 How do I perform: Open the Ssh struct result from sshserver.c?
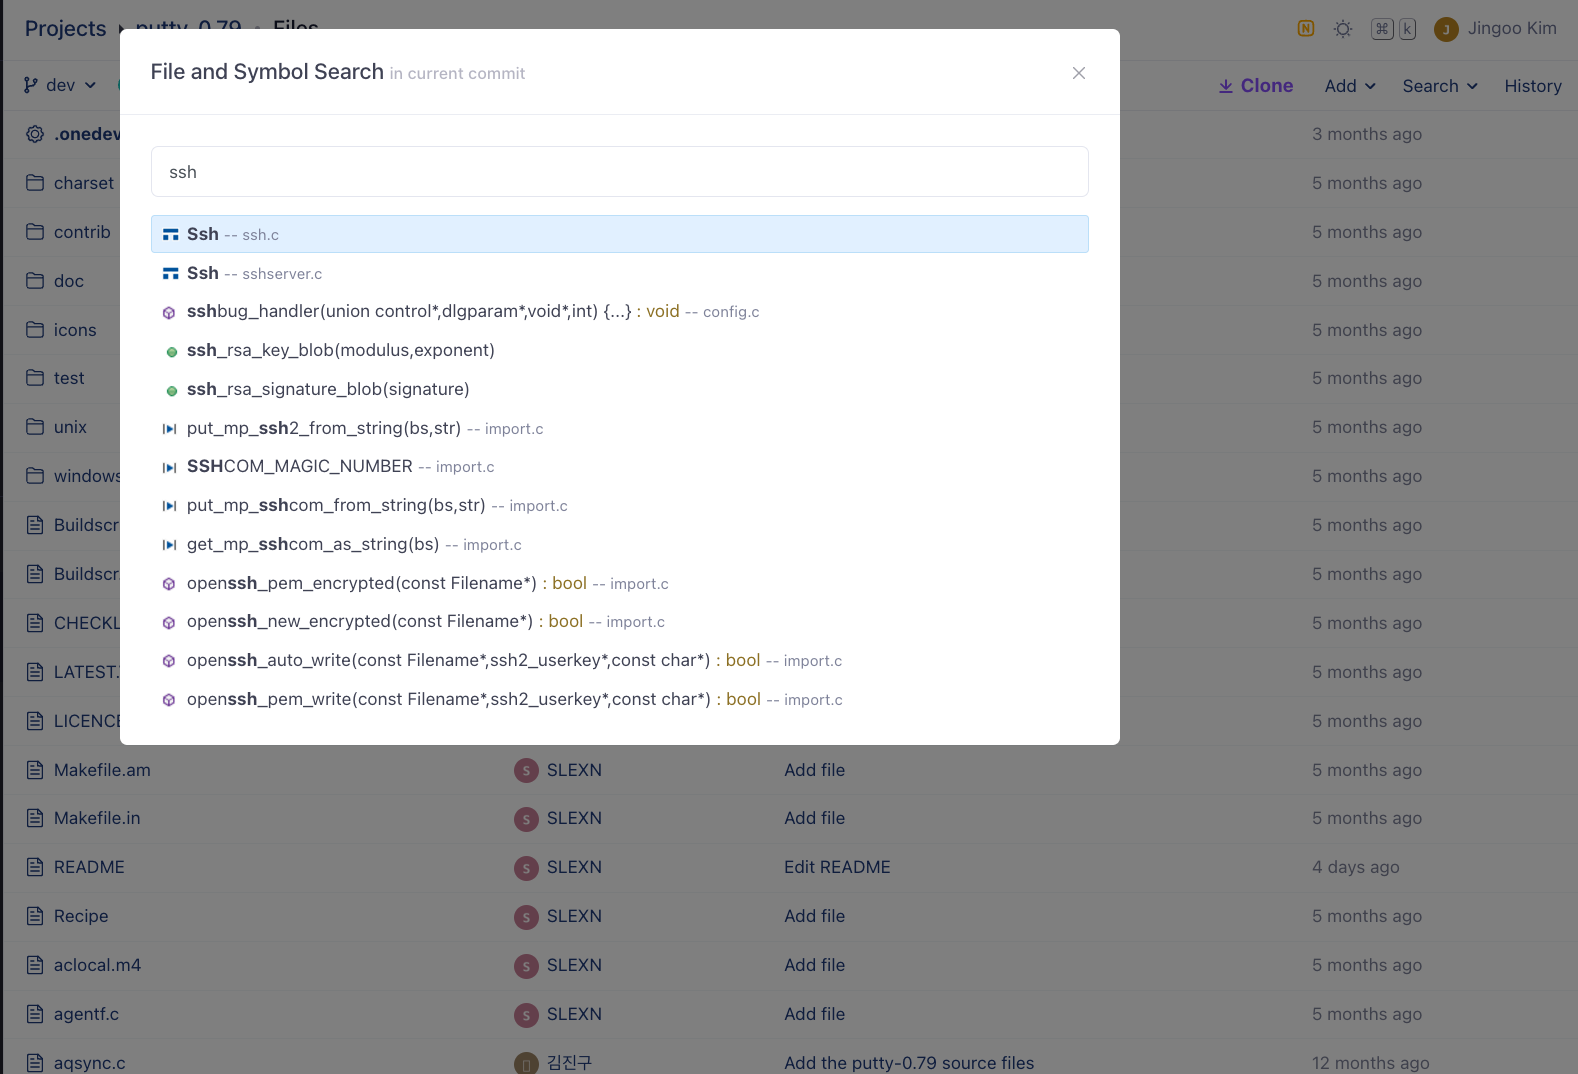(619, 273)
